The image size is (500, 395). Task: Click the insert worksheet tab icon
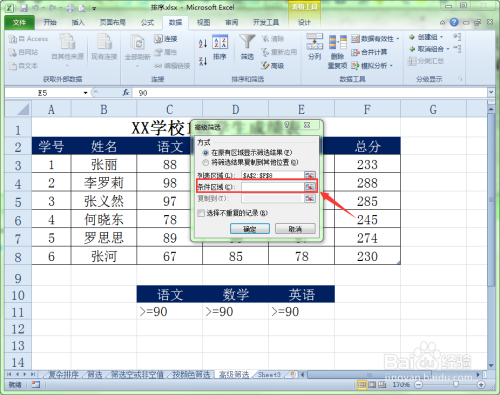click(293, 374)
